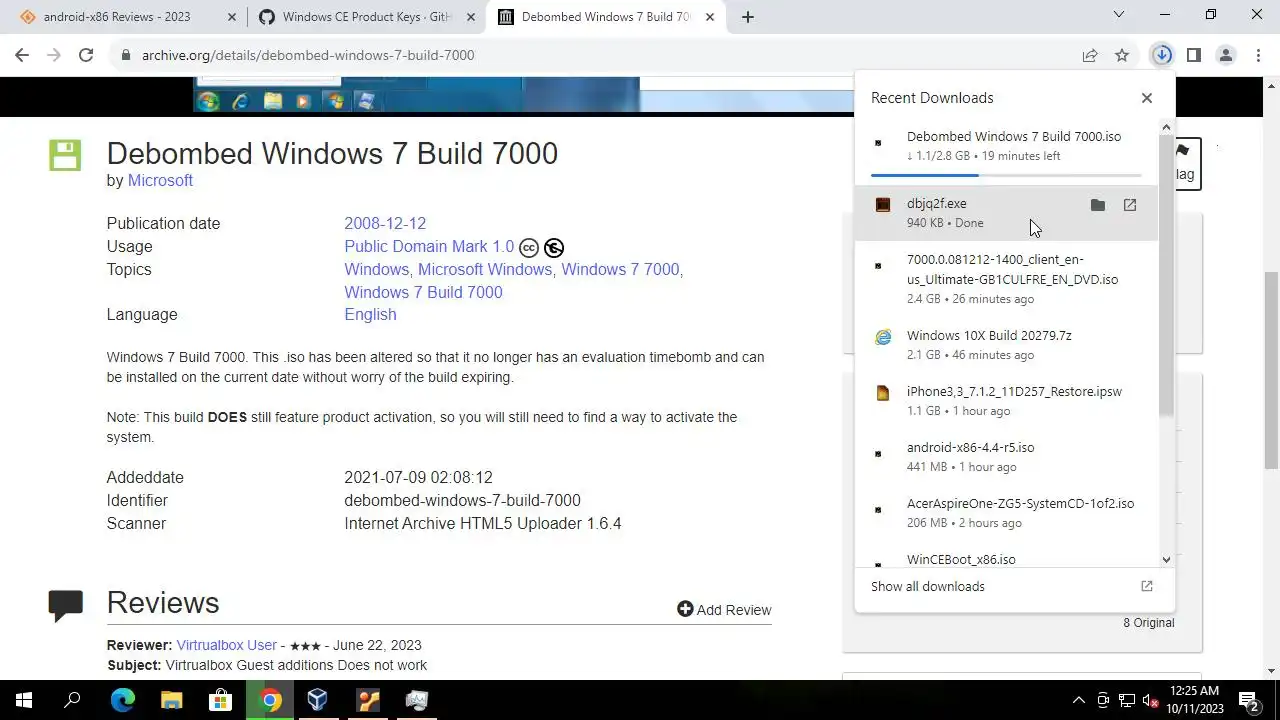
Task: Open the taskbar search icon
Action: (x=72, y=700)
